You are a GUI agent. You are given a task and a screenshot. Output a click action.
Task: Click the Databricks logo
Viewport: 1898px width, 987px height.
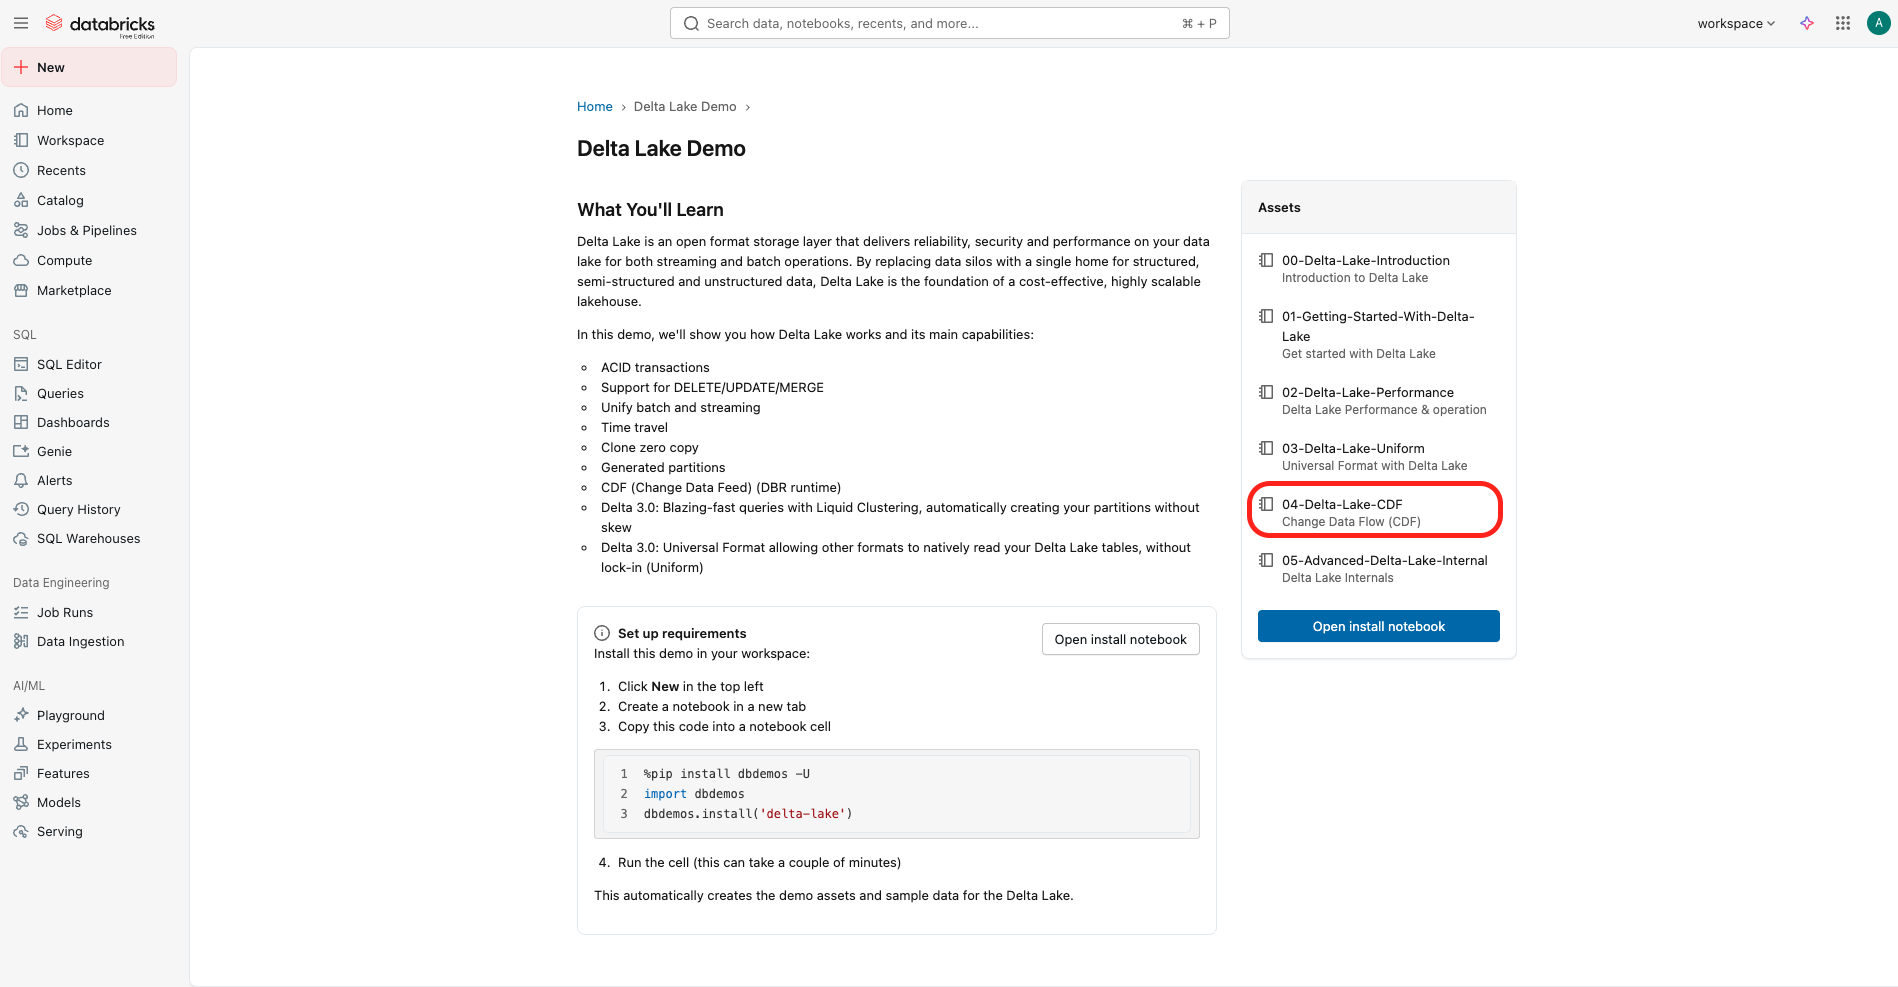click(101, 23)
